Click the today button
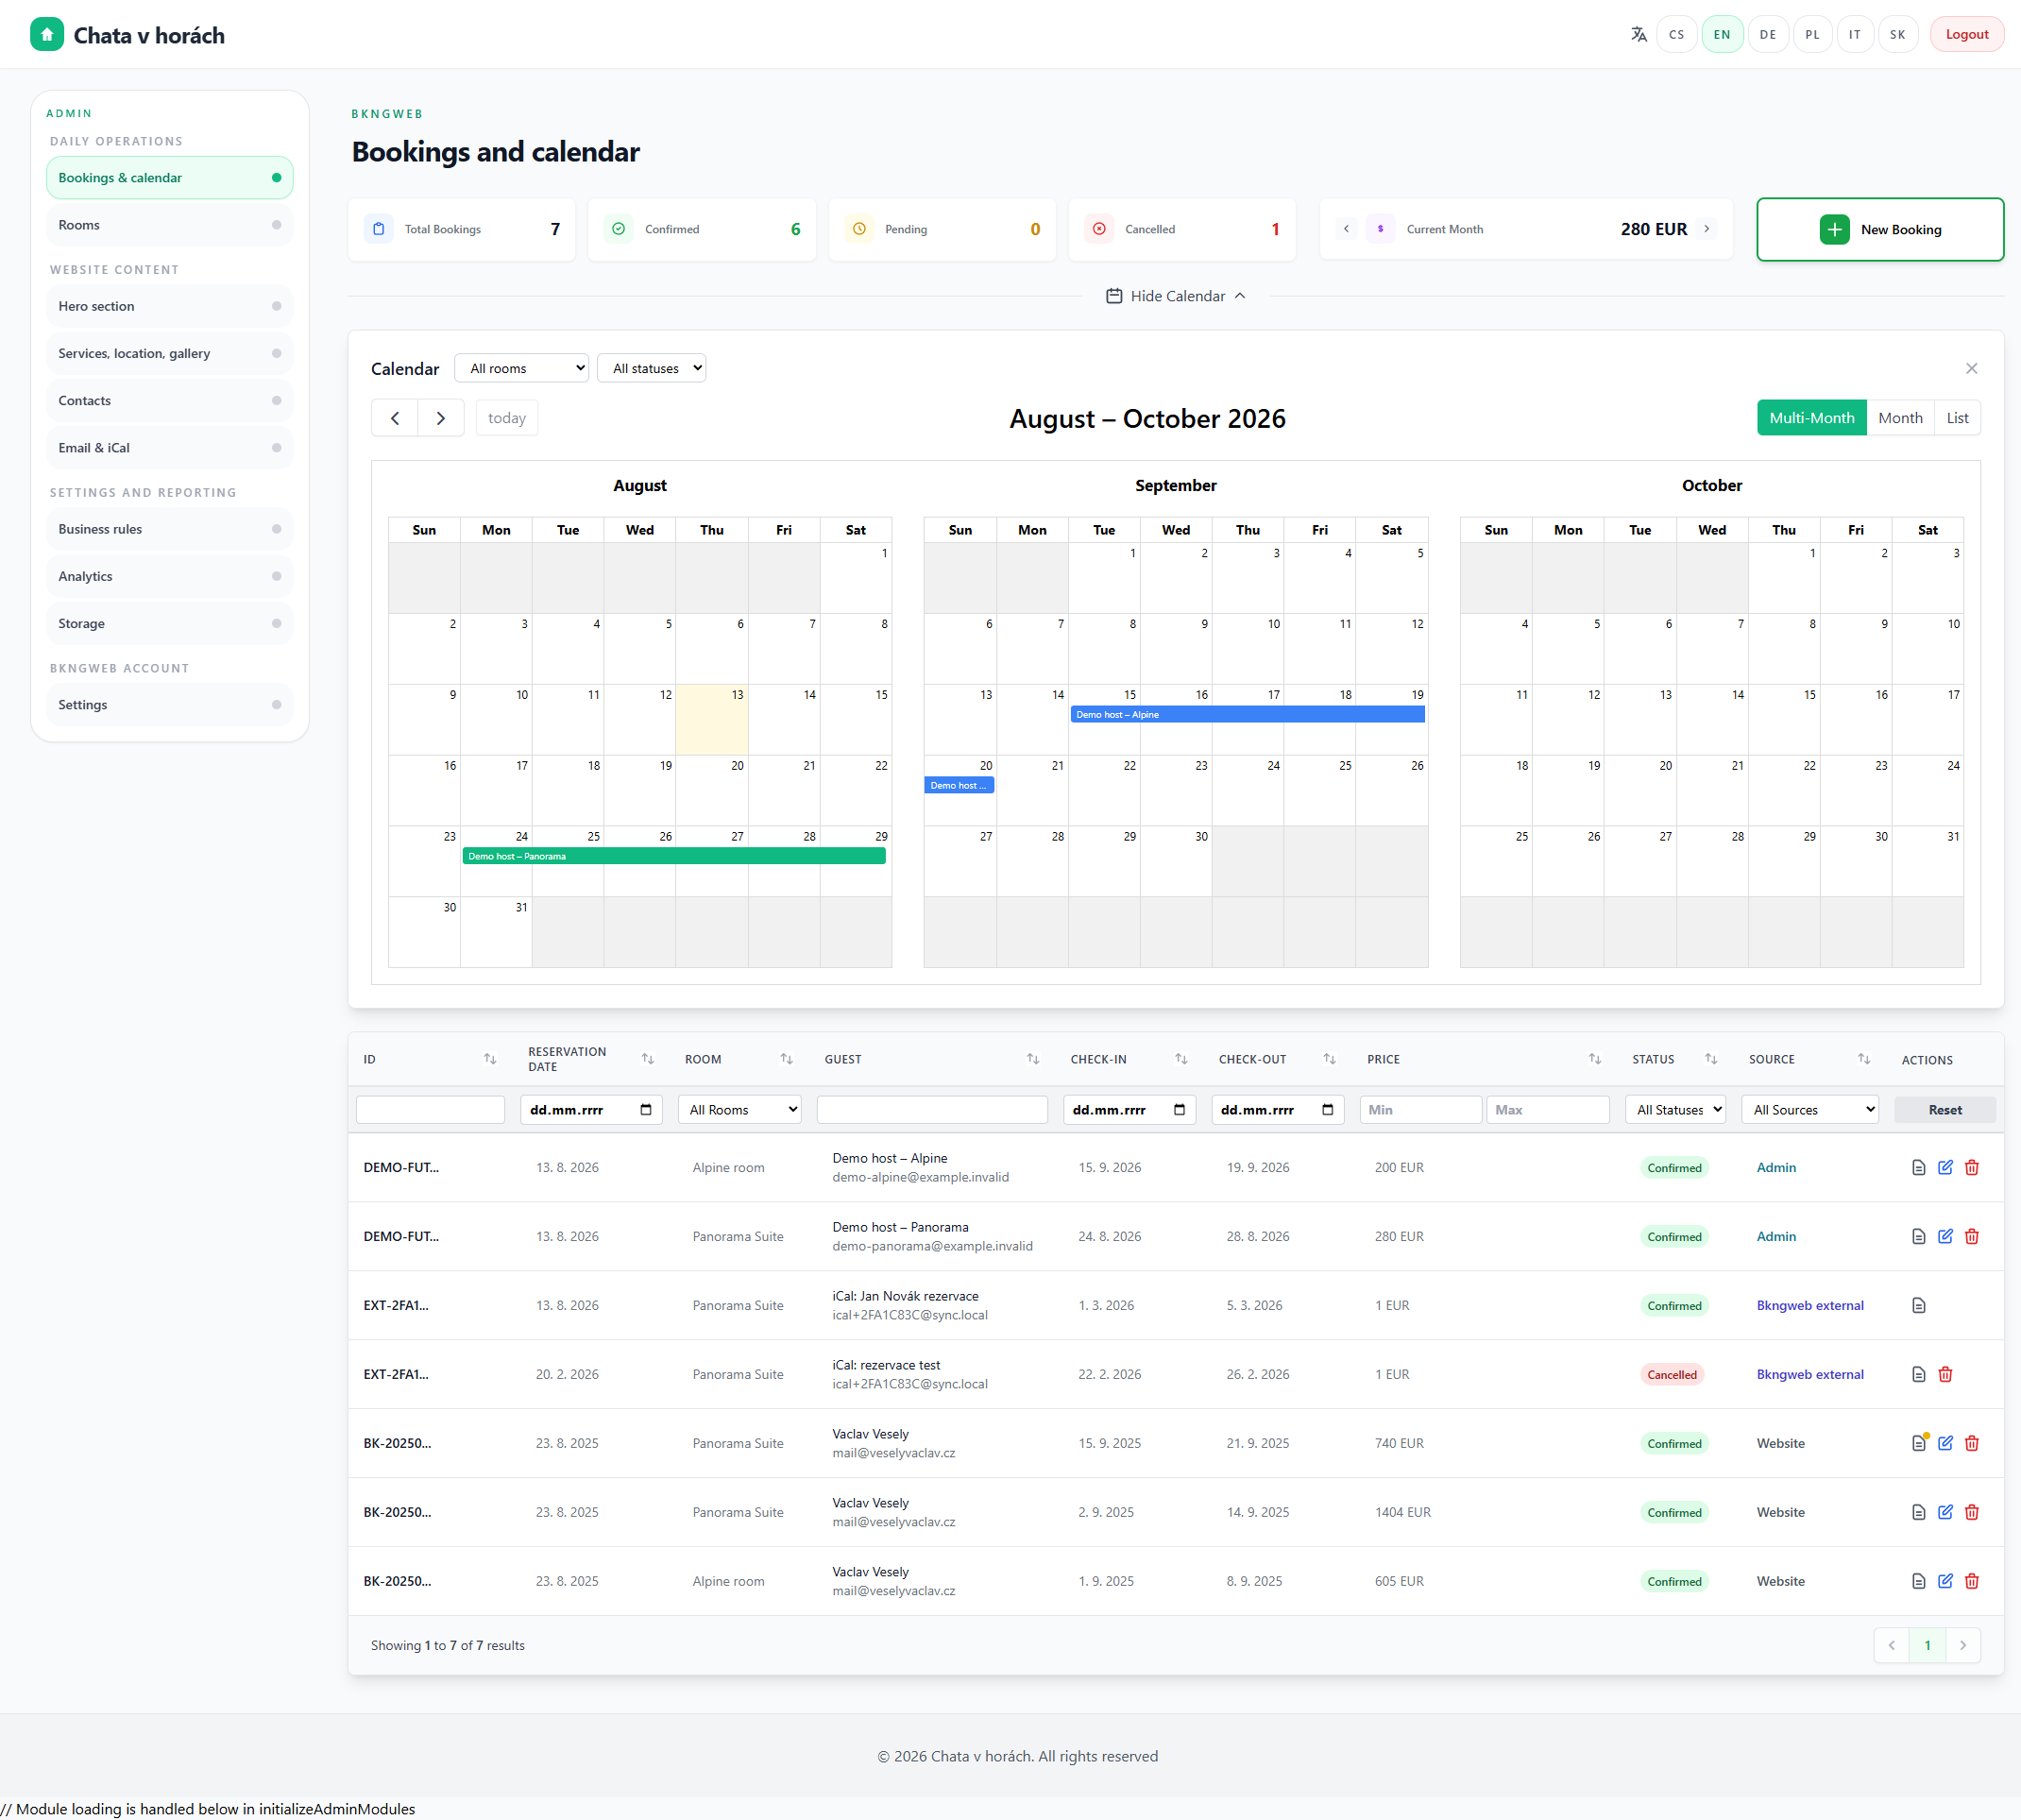2021x1820 pixels. pyautogui.click(x=507, y=418)
